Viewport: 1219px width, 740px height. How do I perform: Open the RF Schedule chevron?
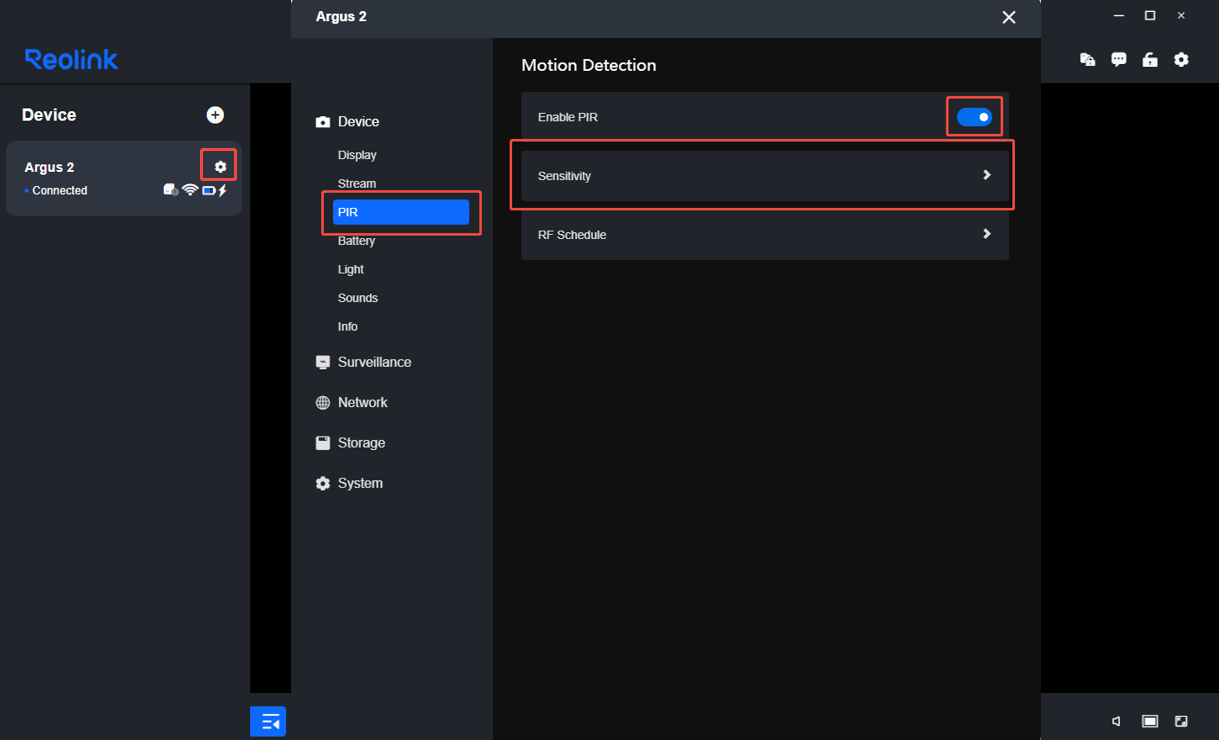coord(987,234)
